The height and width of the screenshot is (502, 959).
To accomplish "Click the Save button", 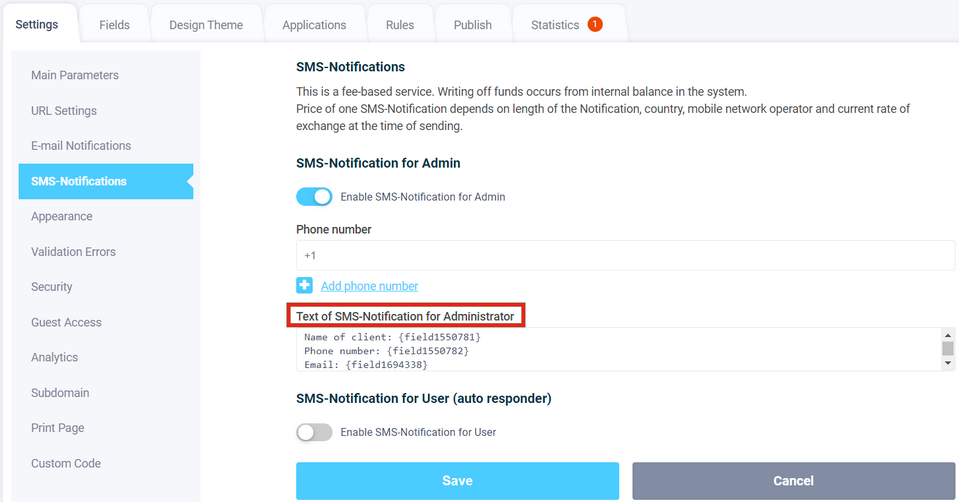I will (x=457, y=481).
